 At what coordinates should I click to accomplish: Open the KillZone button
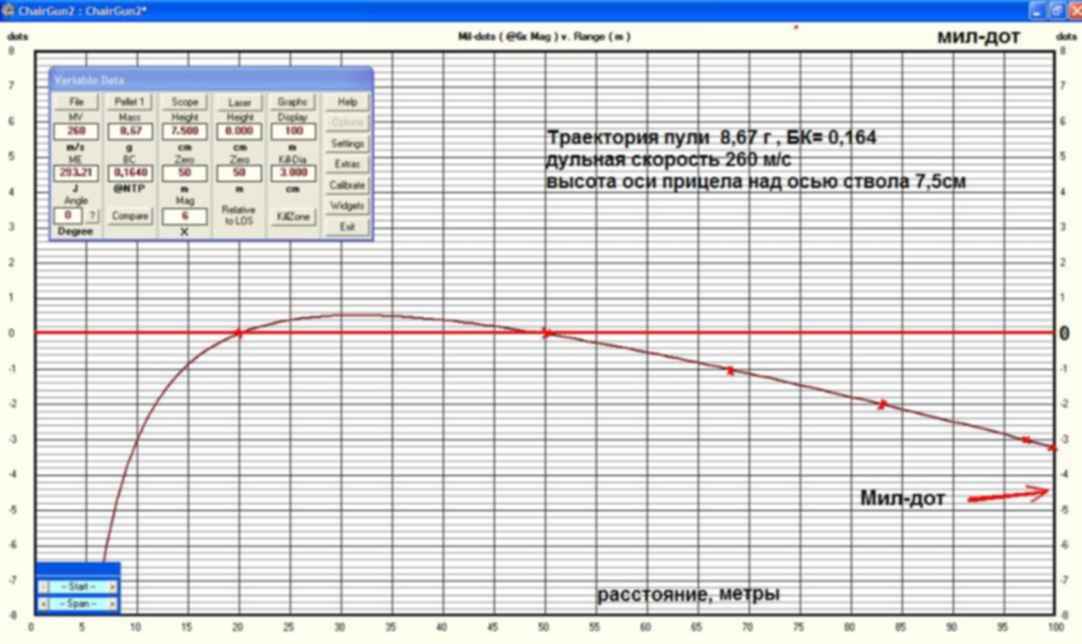coord(293,216)
